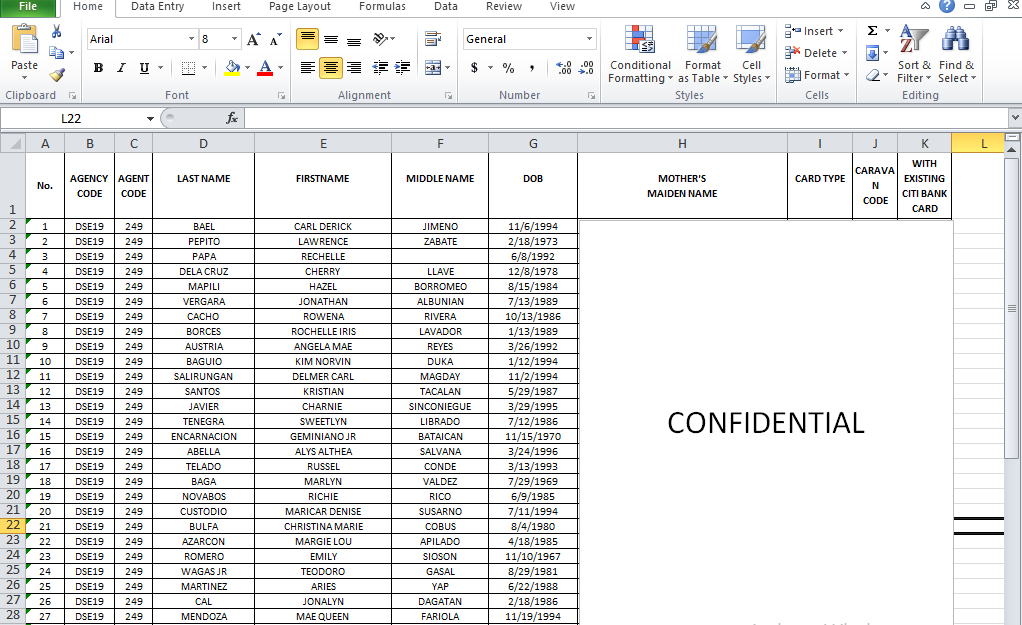This screenshot has height=625, width=1022.
Task: Toggle Top Align vertical alignment
Action: coord(308,39)
